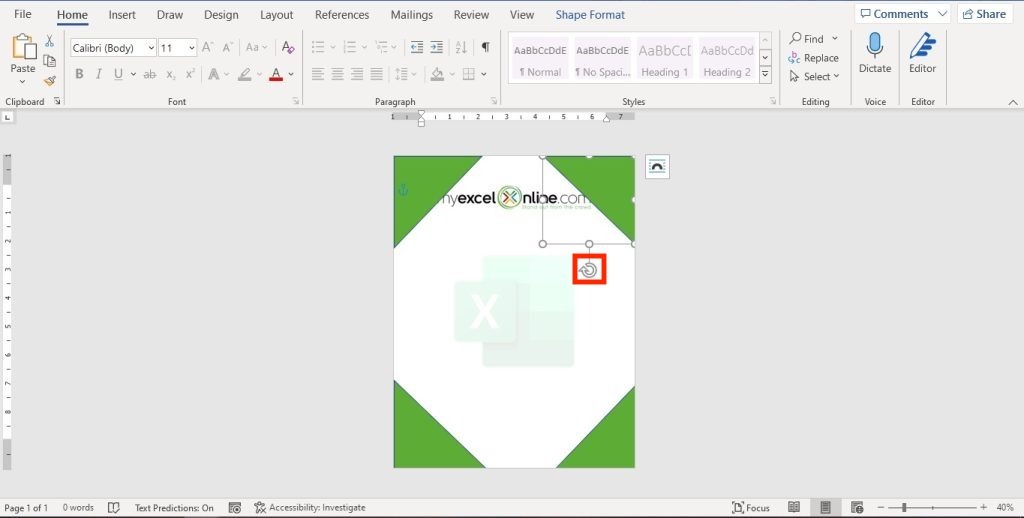Switch to Web Layout view icon
This screenshot has width=1024, height=518.
pos(857,508)
